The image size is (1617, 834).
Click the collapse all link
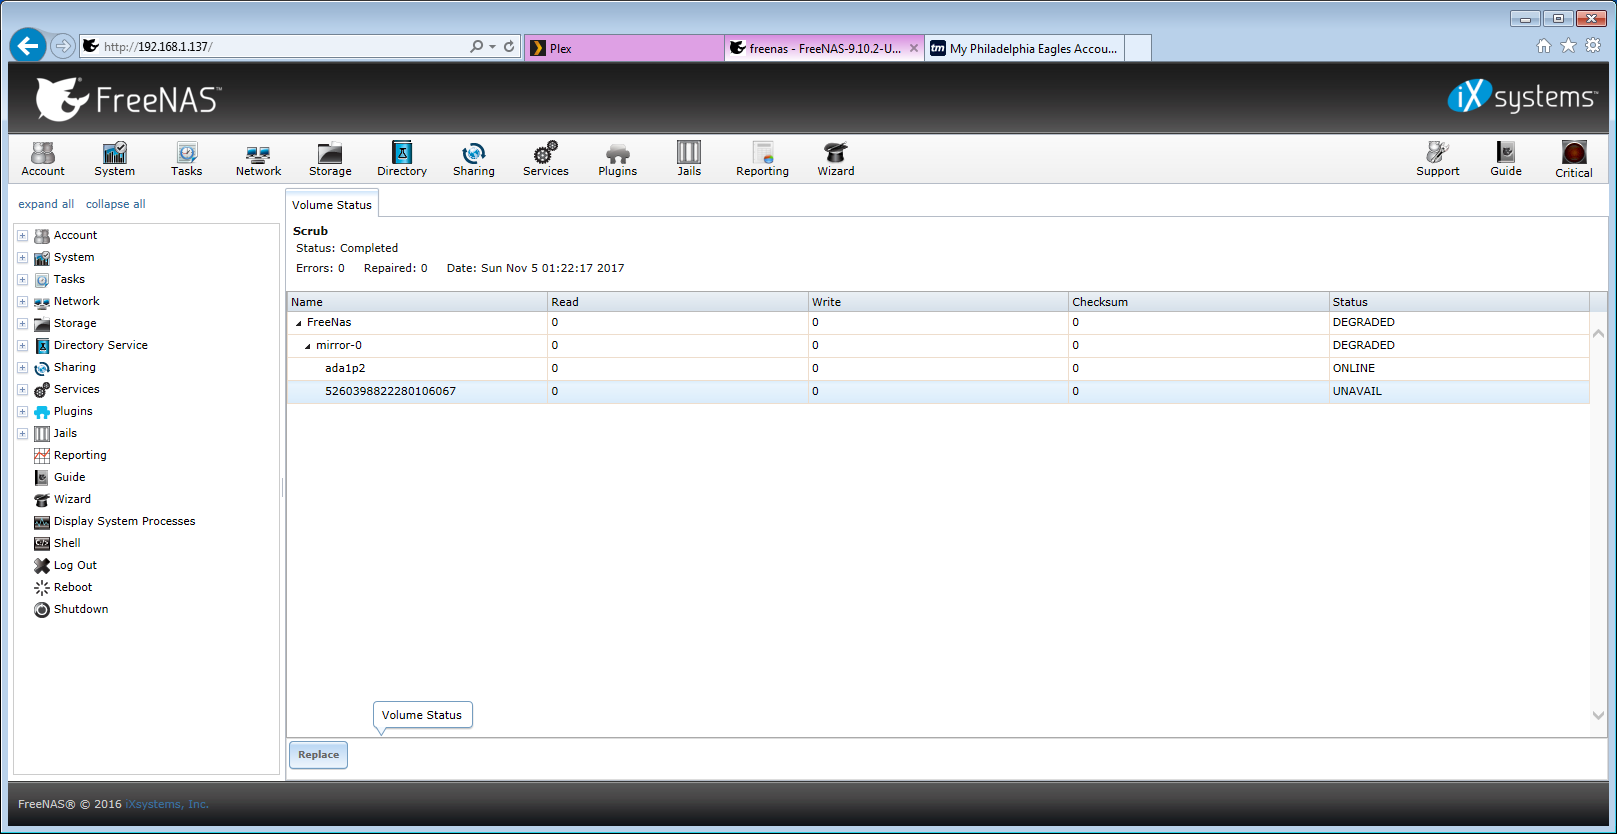116,204
